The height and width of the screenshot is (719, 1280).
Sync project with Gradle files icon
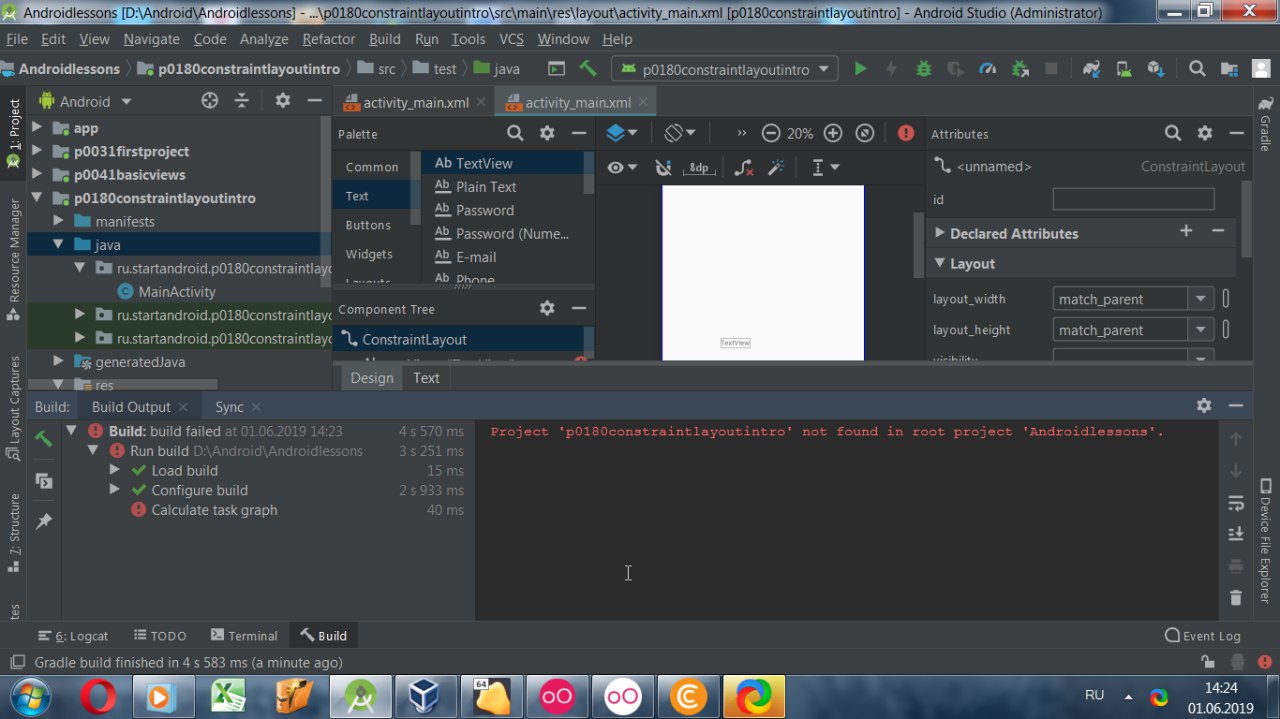coord(1091,69)
